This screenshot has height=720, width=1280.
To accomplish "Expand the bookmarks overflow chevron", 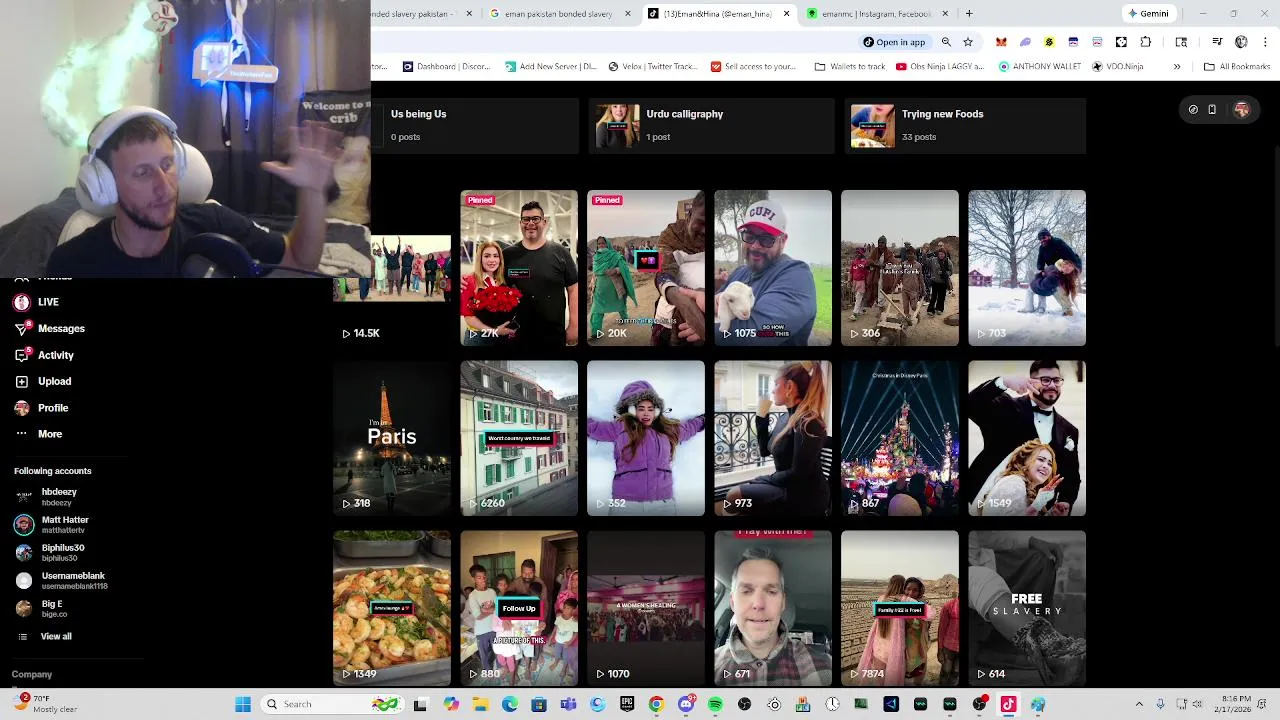I will (x=1177, y=67).
